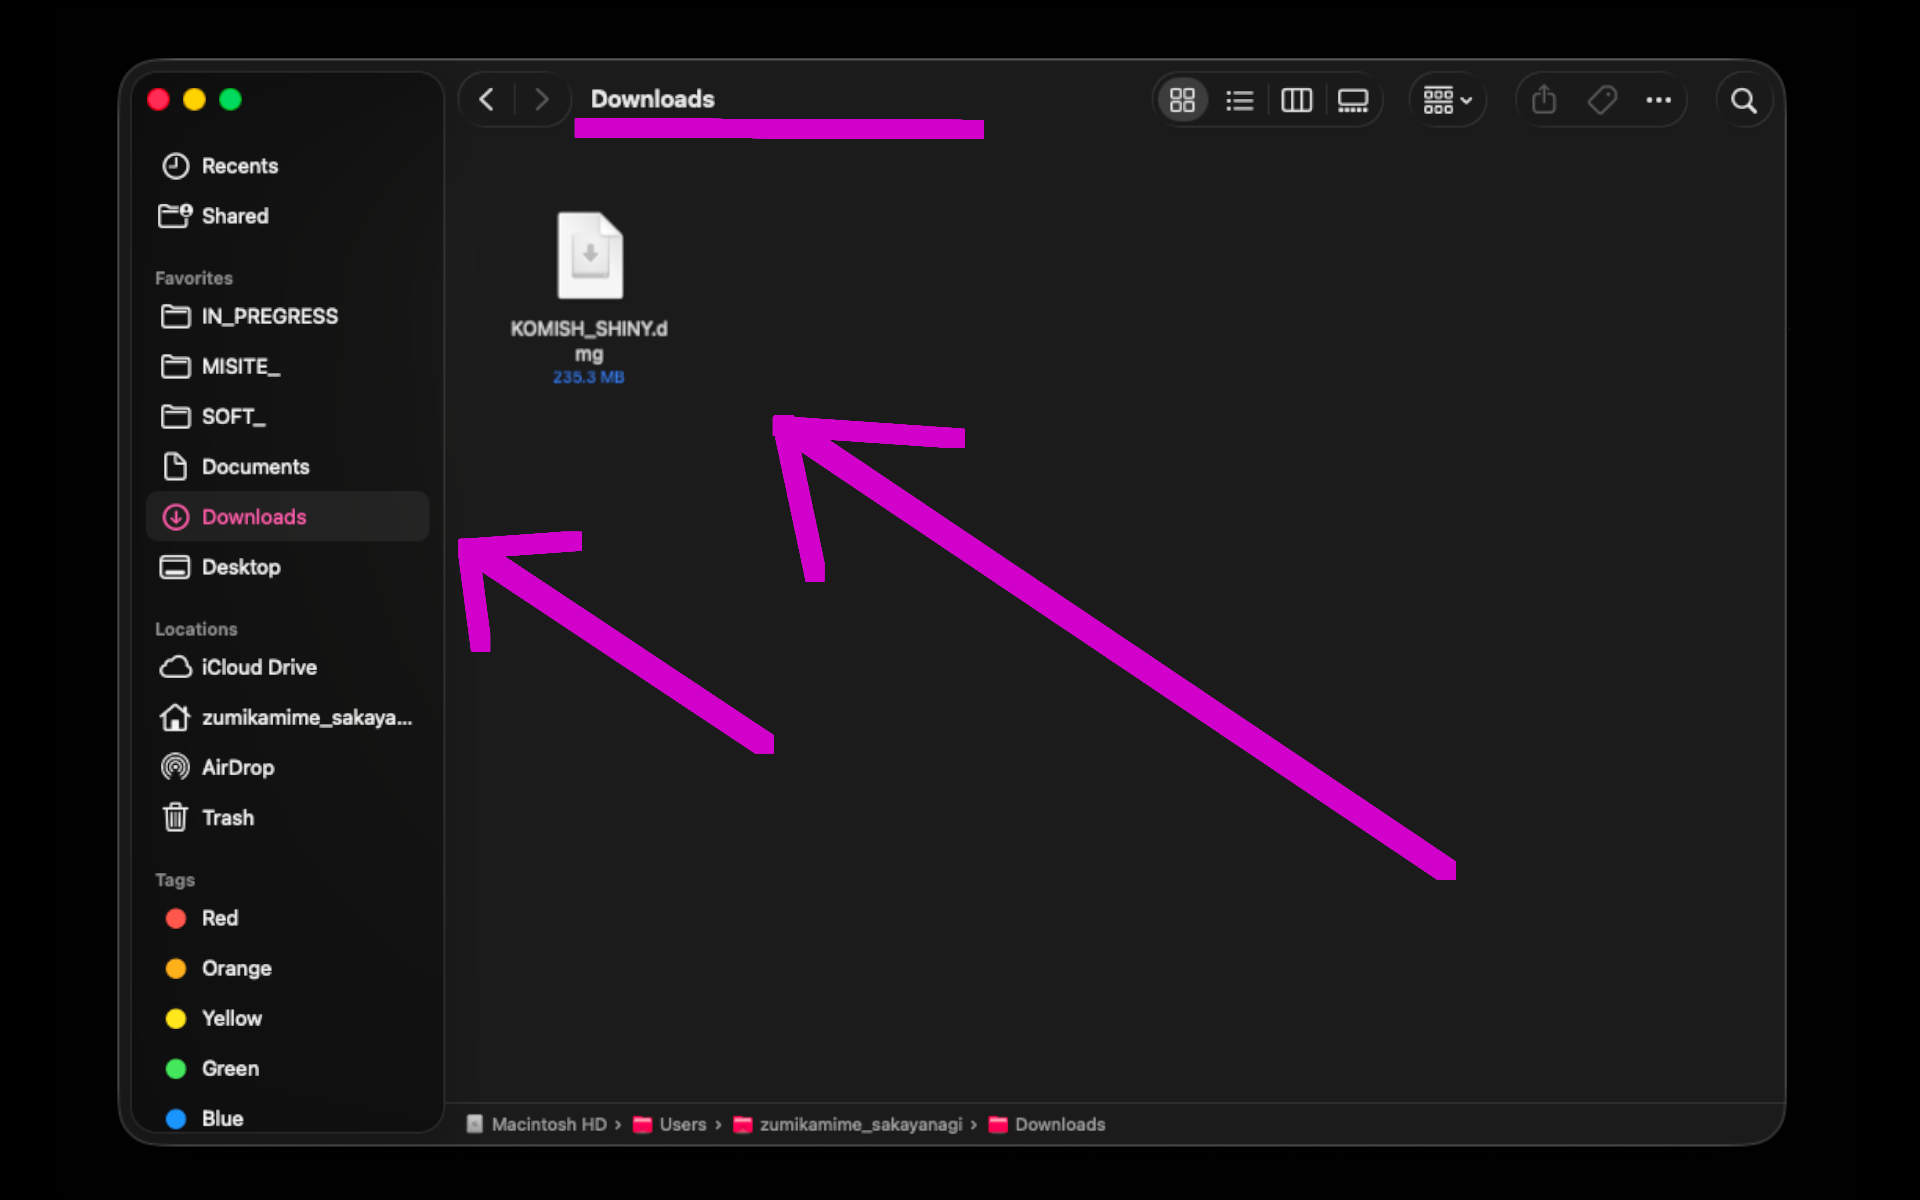Screen dimensions: 1920x1200
Task: Switch to column view
Action: pos(1296,100)
